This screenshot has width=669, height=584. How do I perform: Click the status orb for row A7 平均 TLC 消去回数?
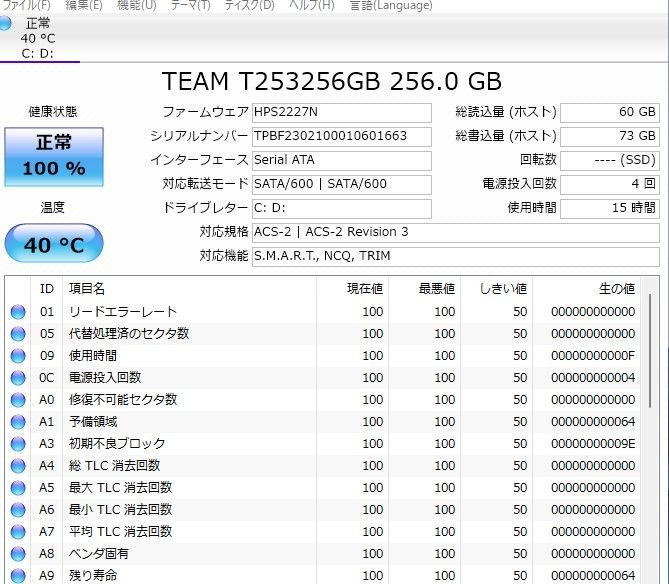[x=18, y=532]
